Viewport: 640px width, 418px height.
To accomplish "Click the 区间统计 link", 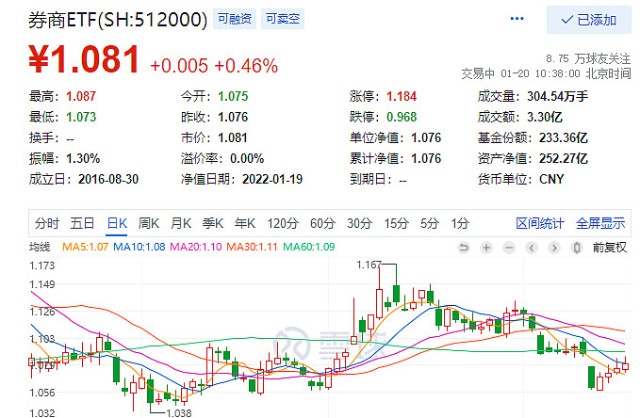I will click(x=540, y=223).
